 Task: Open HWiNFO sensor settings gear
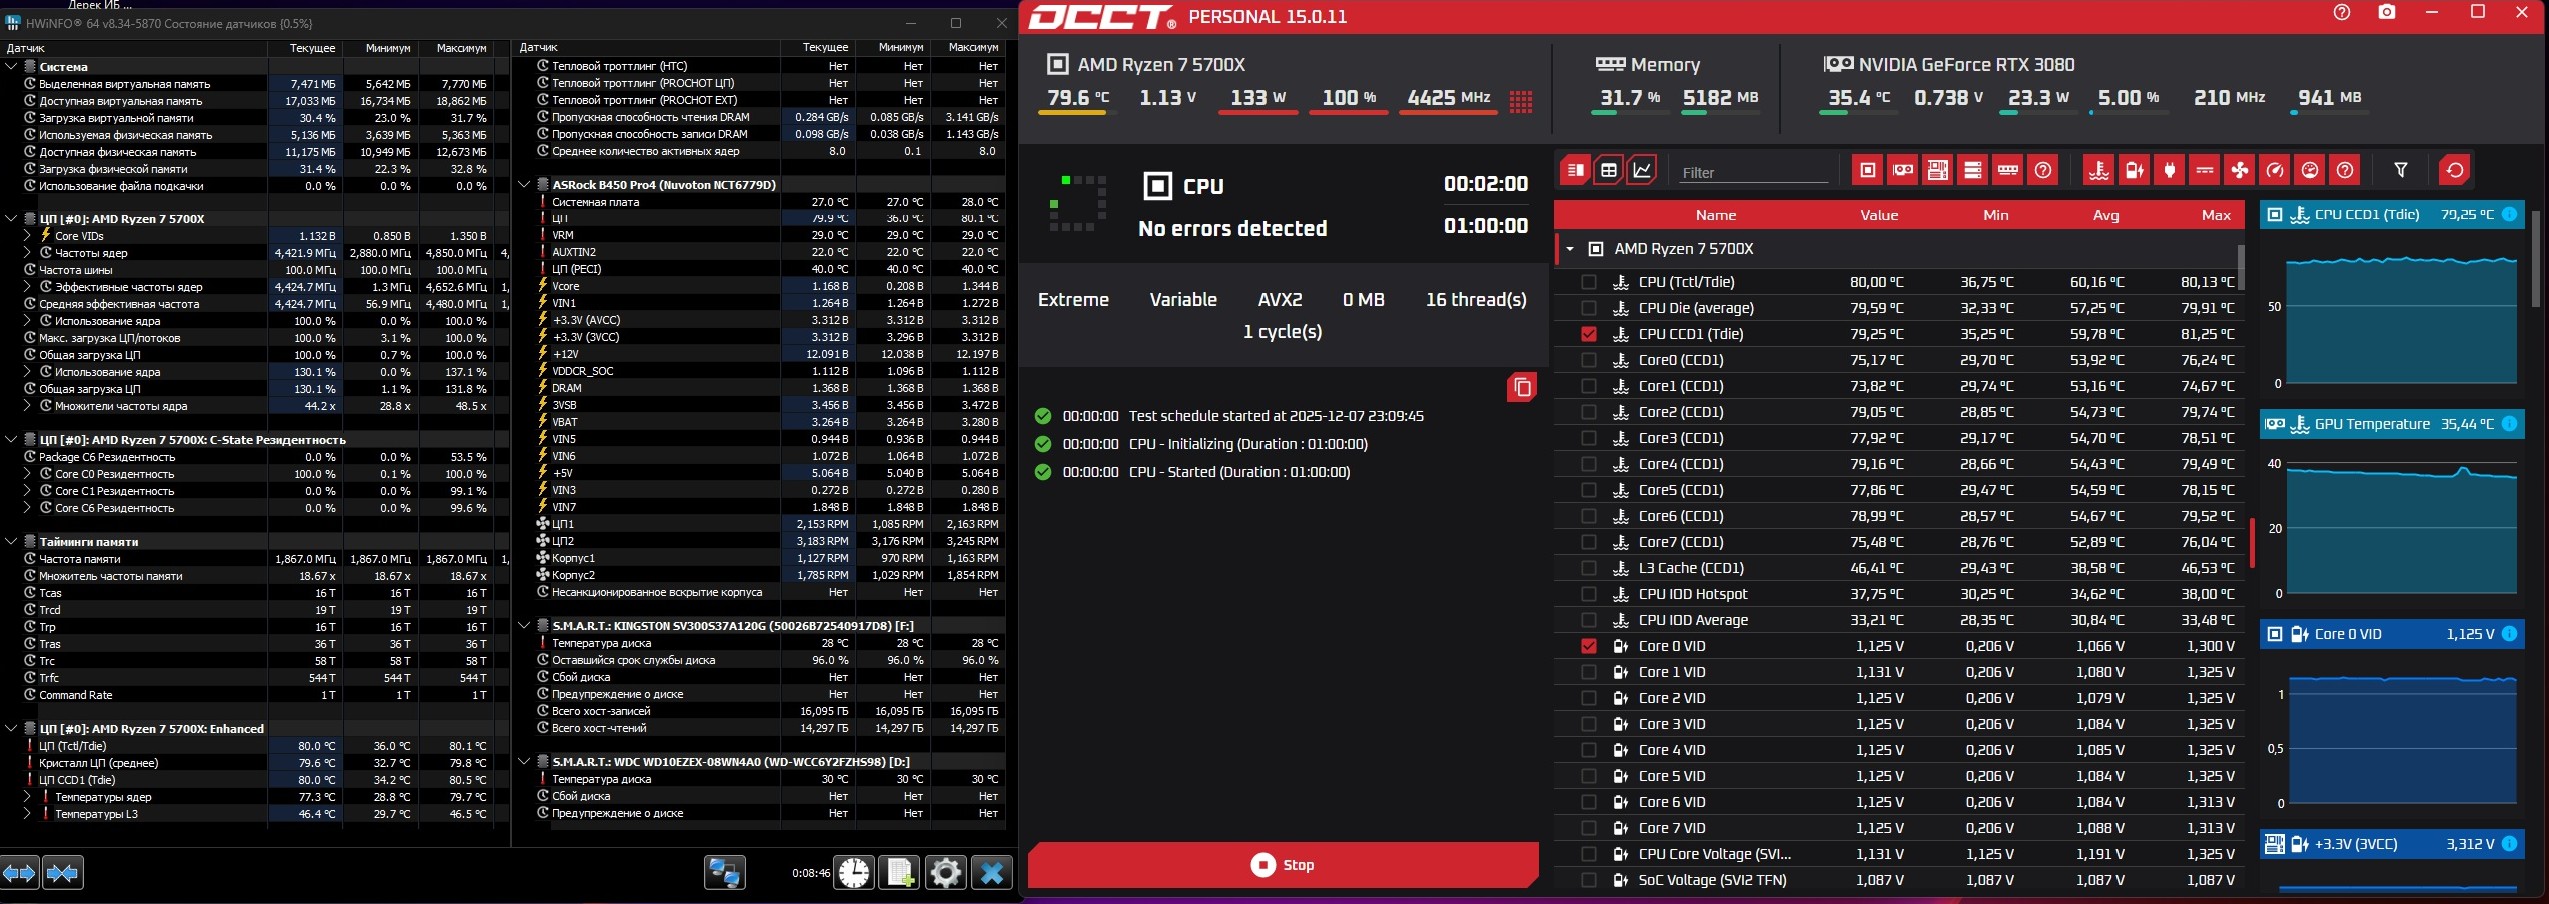(945, 873)
